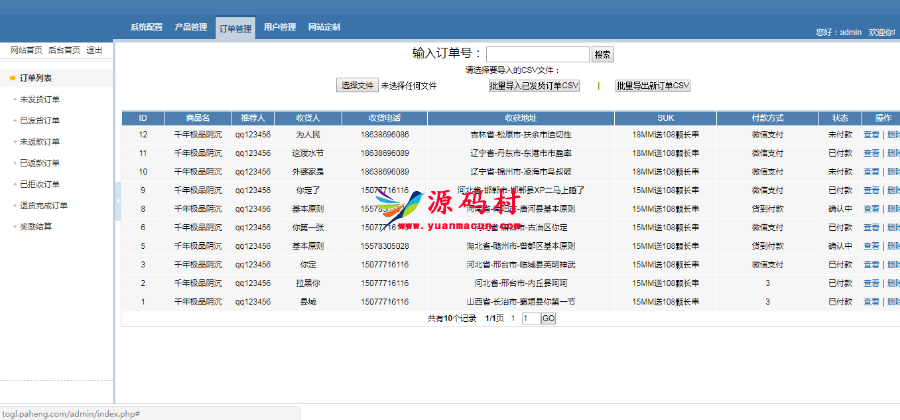Select 未返款订单 sidebar item
The height and width of the screenshot is (420, 900).
coord(40,142)
